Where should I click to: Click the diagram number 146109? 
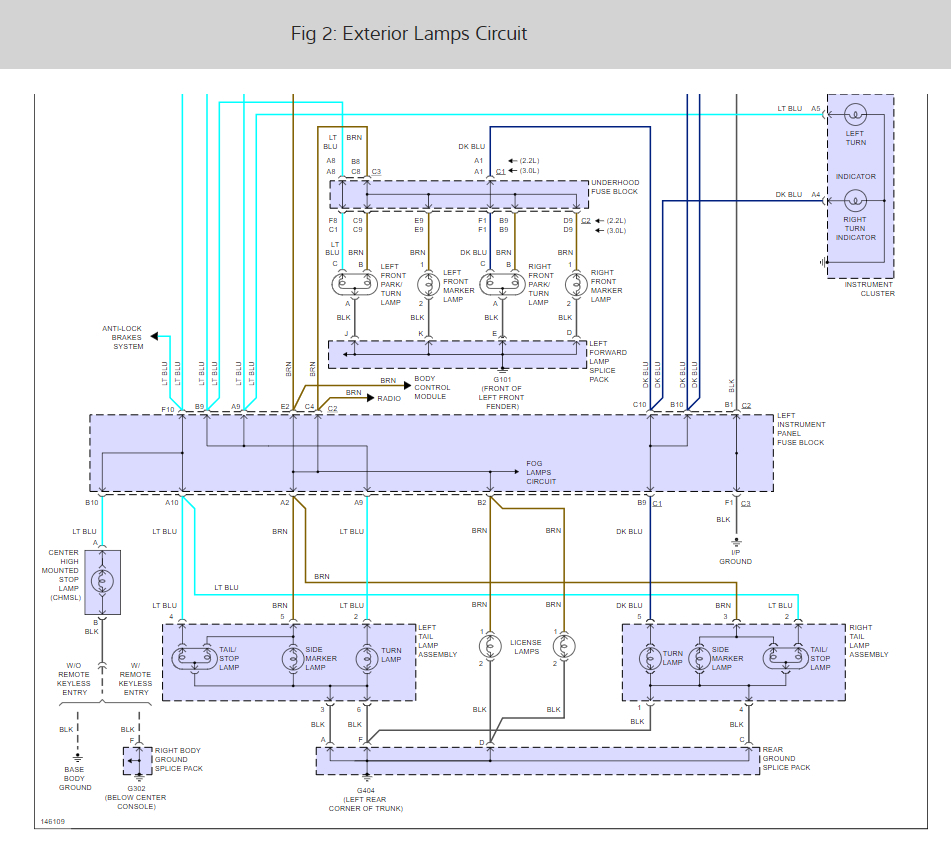point(52,822)
